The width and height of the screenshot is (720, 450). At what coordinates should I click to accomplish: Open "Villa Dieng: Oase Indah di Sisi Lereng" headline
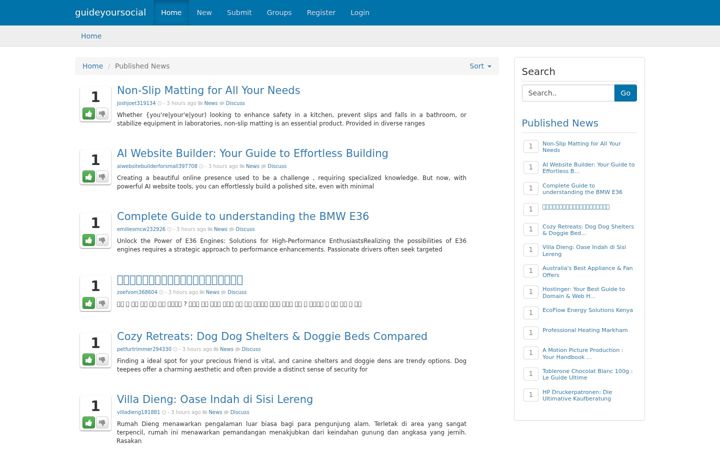(x=215, y=399)
